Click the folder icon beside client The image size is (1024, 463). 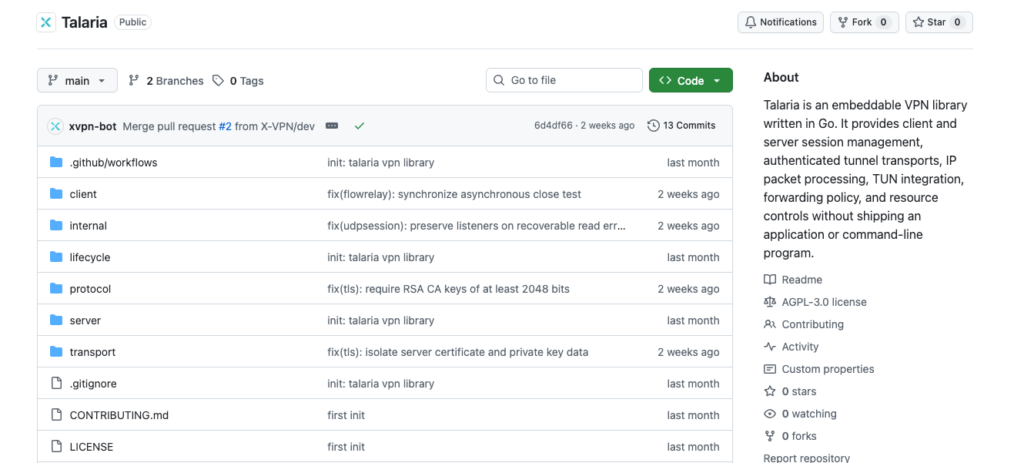point(56,194)
